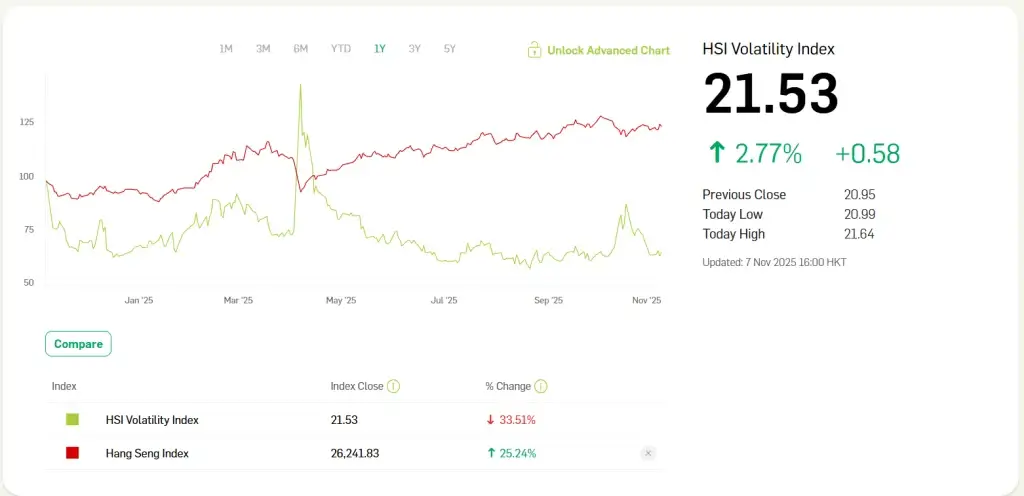
Task: Click the info icon next to % Change
Action: [541, 386]
